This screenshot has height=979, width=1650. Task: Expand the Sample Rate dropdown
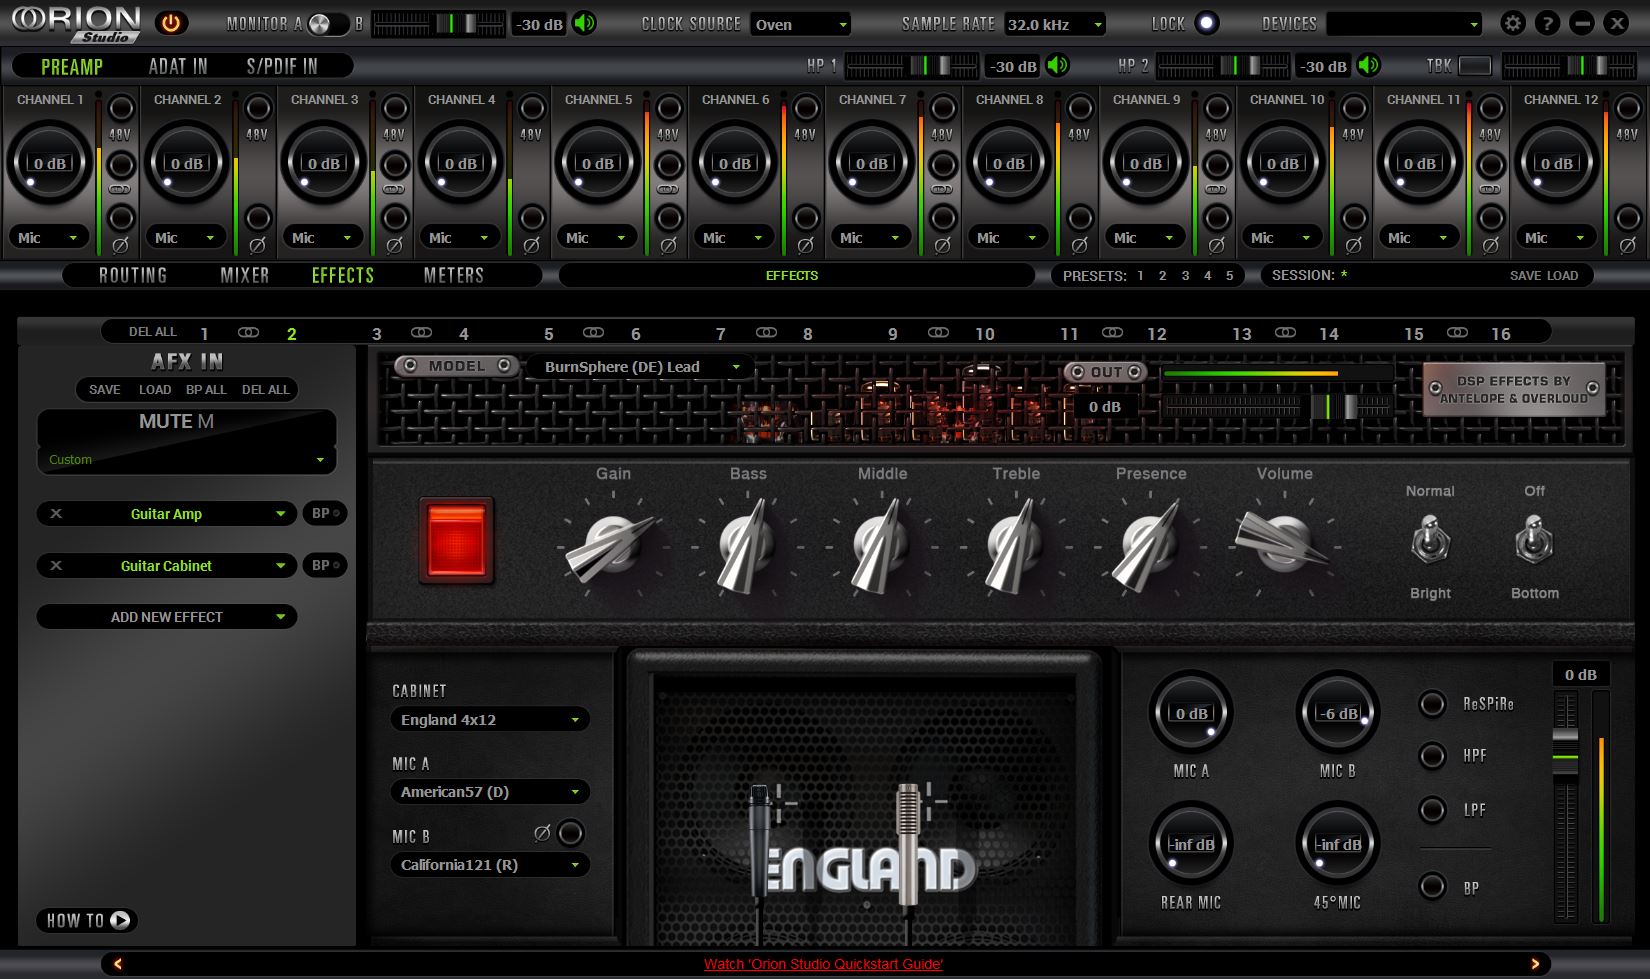1055,24
